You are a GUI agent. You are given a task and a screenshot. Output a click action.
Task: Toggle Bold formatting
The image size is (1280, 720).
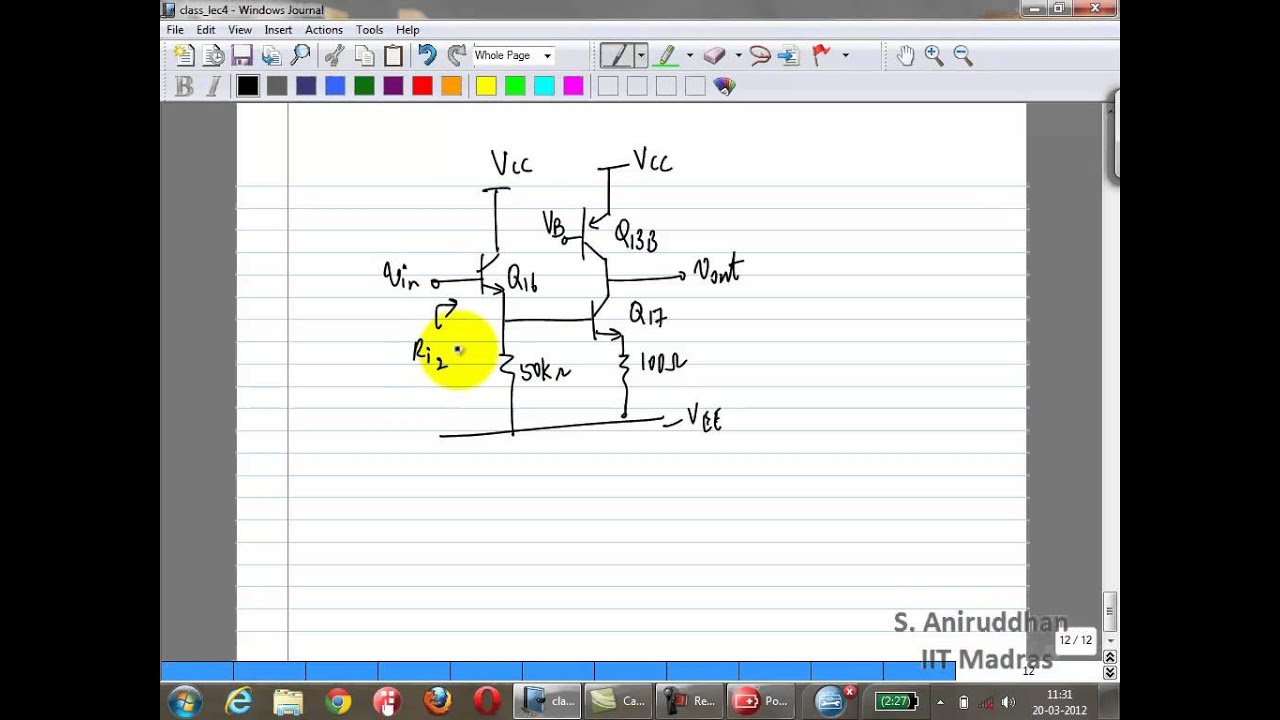[x=184, y=87]
